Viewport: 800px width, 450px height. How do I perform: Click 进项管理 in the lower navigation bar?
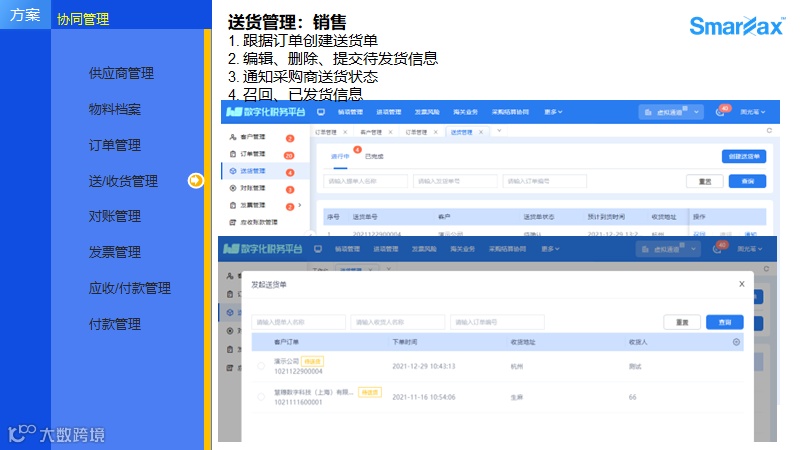385,249
